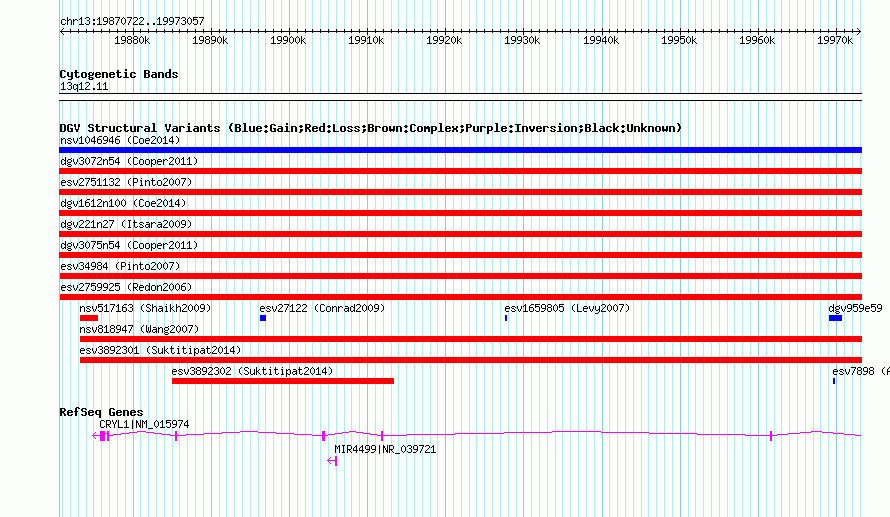Click the 19890k ruler tick label
Image resolution: width=890 pixels, height=517 pixels.
tap(210, 40)
